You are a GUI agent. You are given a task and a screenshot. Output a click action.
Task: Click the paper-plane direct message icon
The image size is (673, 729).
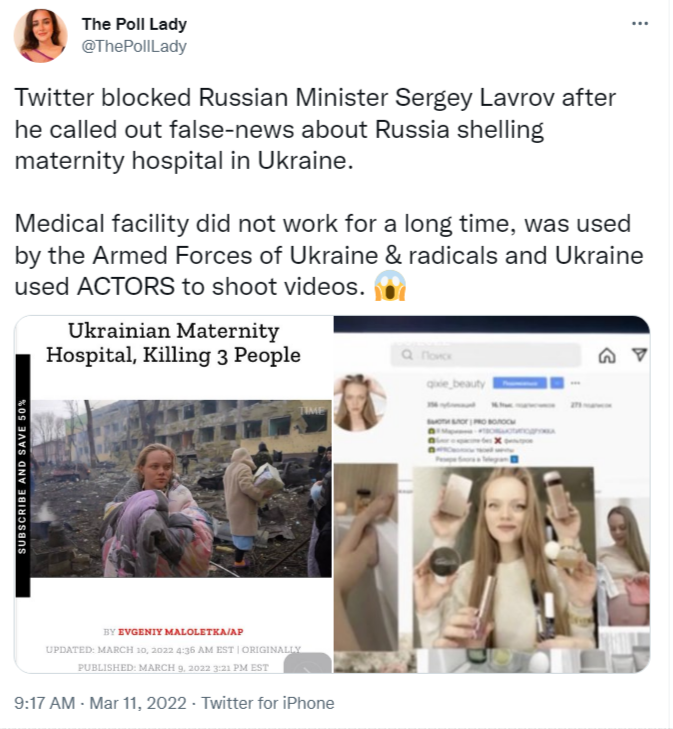640,355
